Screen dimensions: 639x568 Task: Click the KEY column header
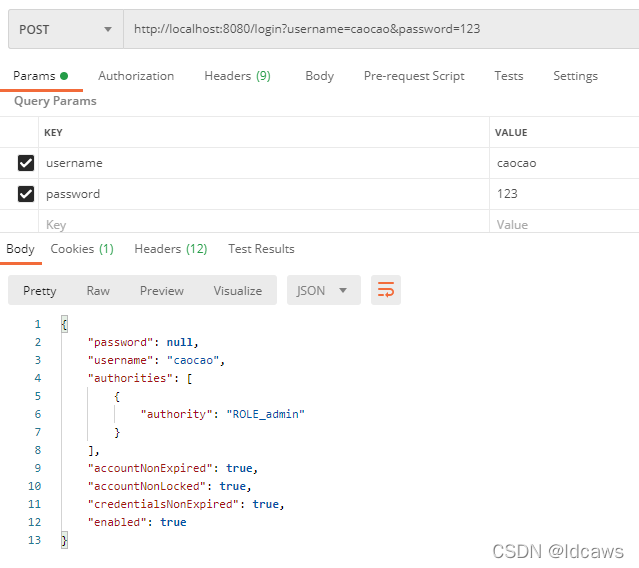pos(53,132)
